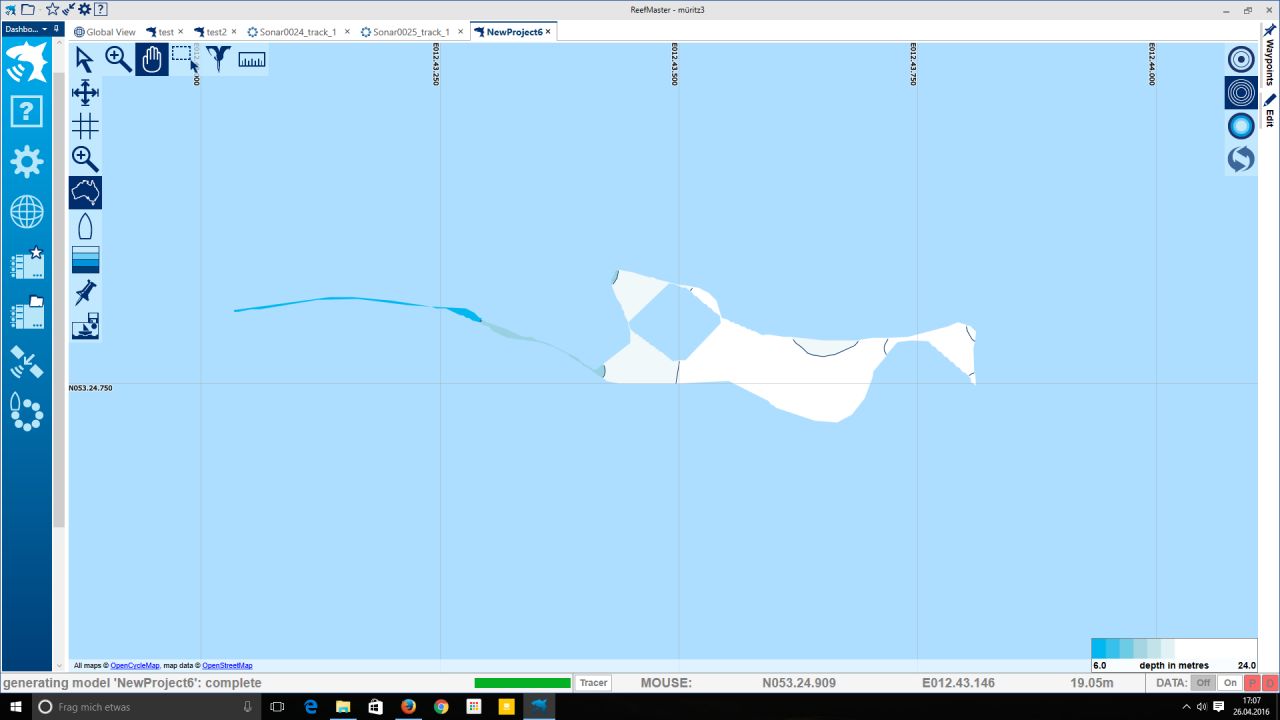Screen dimensions: 1280x720
Task: Toggle the grid lines display
Action: coord(85,126)
